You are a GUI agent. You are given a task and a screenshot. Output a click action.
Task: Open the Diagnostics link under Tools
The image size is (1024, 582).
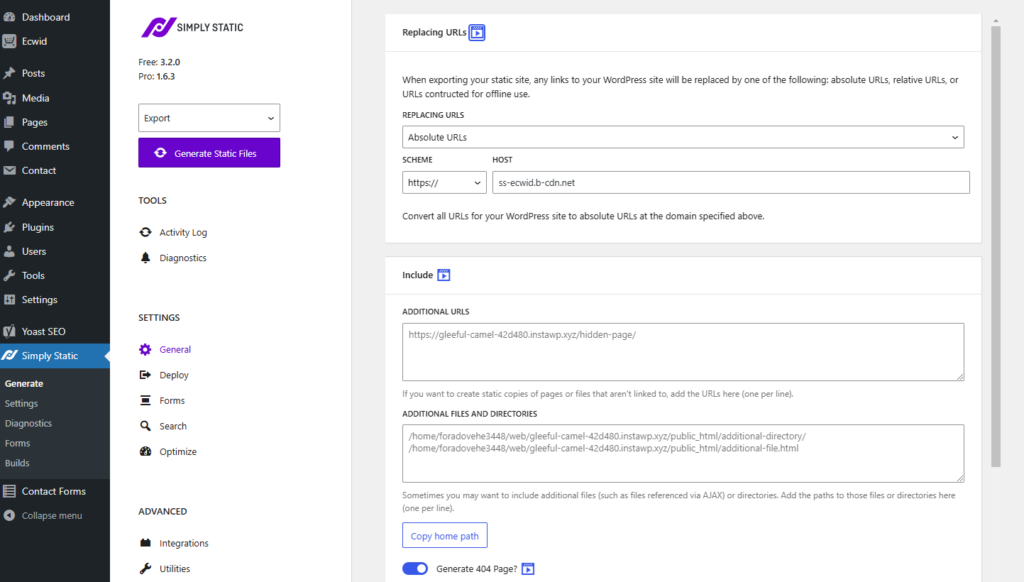pos(183,258)
